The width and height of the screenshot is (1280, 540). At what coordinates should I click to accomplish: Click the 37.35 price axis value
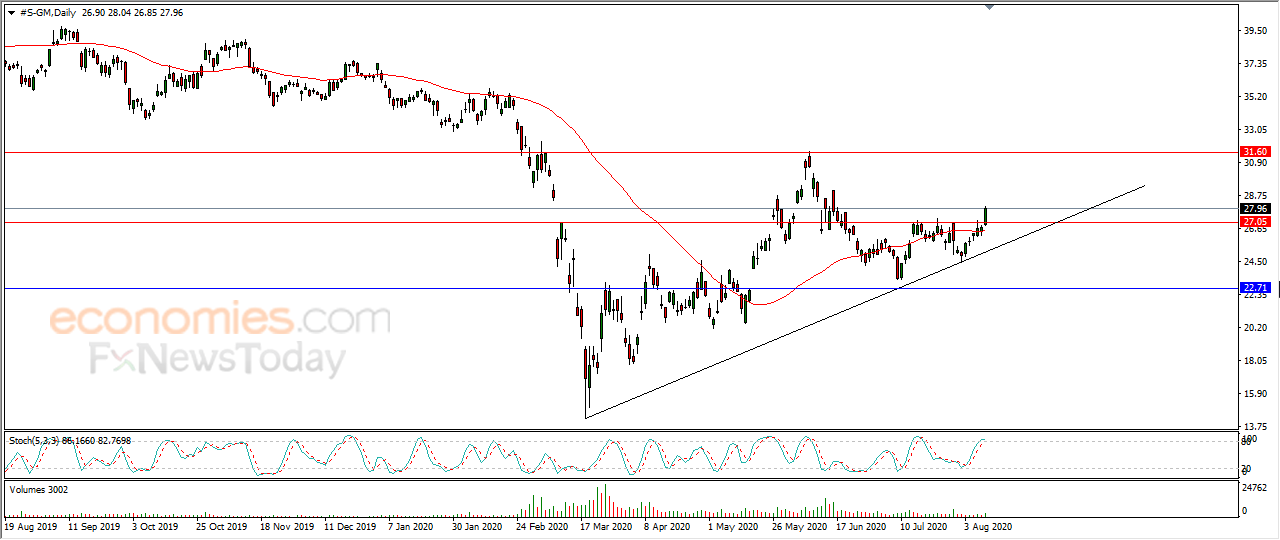[1255, 63]
